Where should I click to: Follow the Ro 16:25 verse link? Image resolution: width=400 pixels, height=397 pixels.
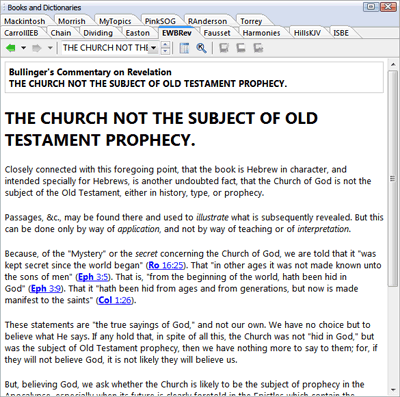[166, 265]
